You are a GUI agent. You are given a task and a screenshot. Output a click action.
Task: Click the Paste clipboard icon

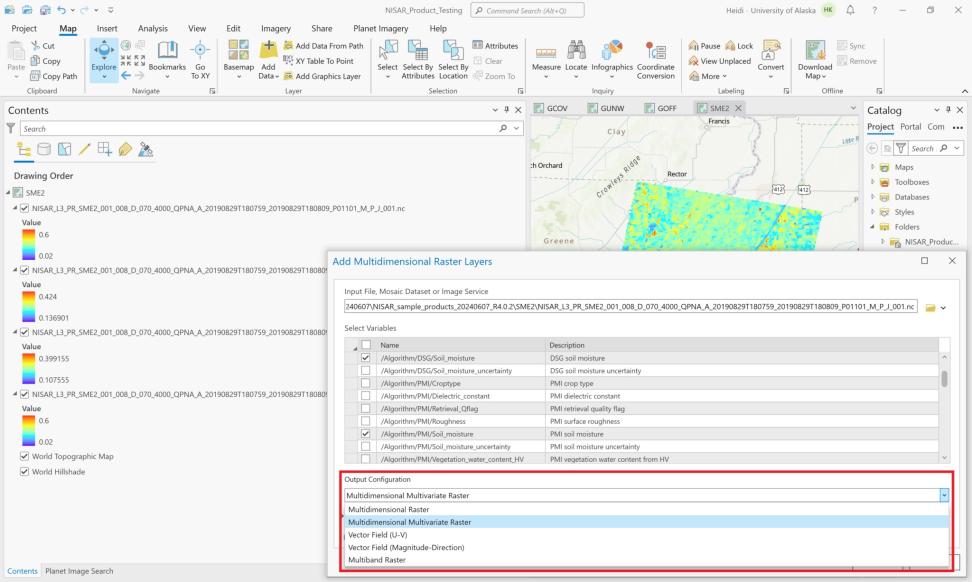point(16,51)
